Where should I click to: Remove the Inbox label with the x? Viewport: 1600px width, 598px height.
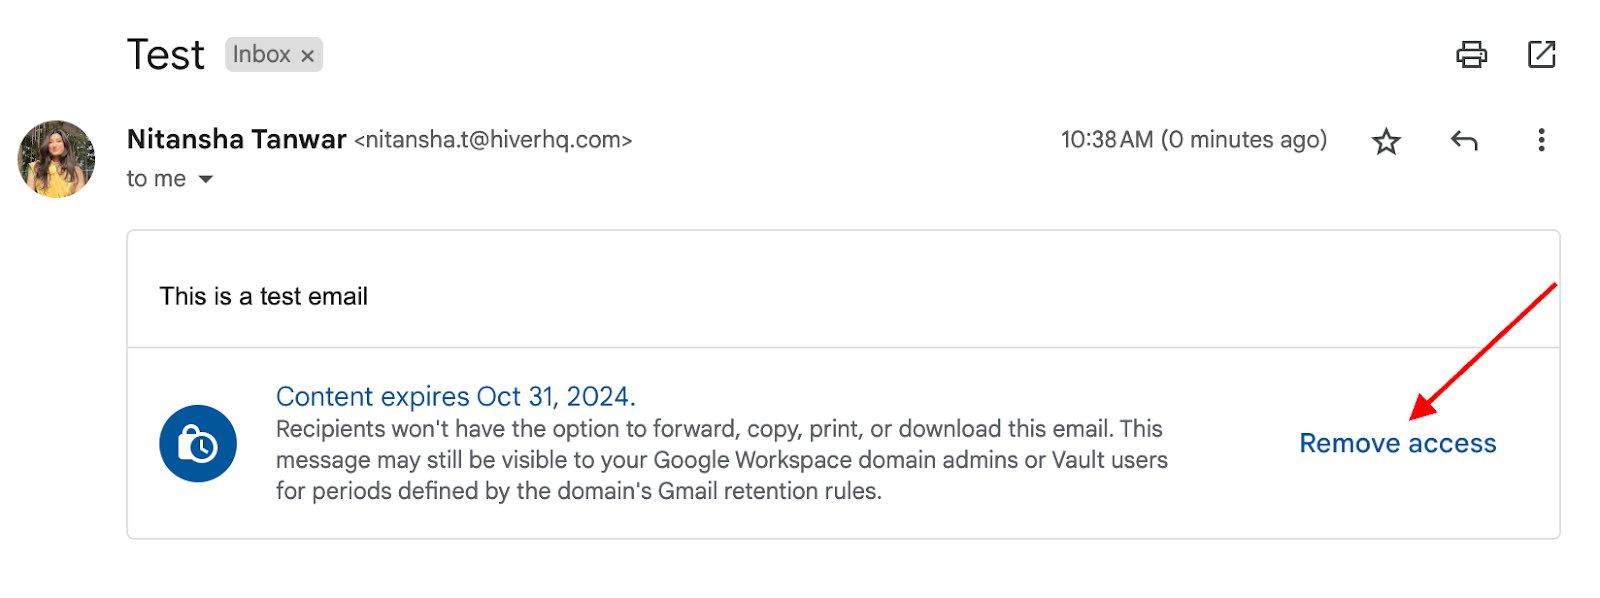307,55
